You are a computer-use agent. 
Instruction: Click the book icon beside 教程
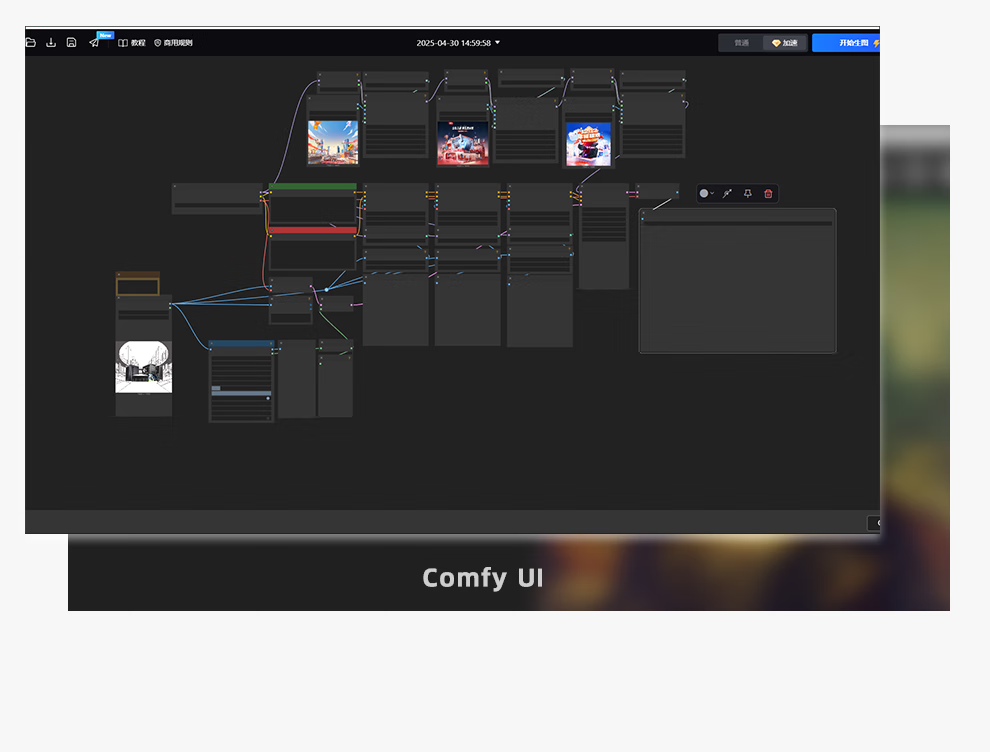tap(123, 43)
